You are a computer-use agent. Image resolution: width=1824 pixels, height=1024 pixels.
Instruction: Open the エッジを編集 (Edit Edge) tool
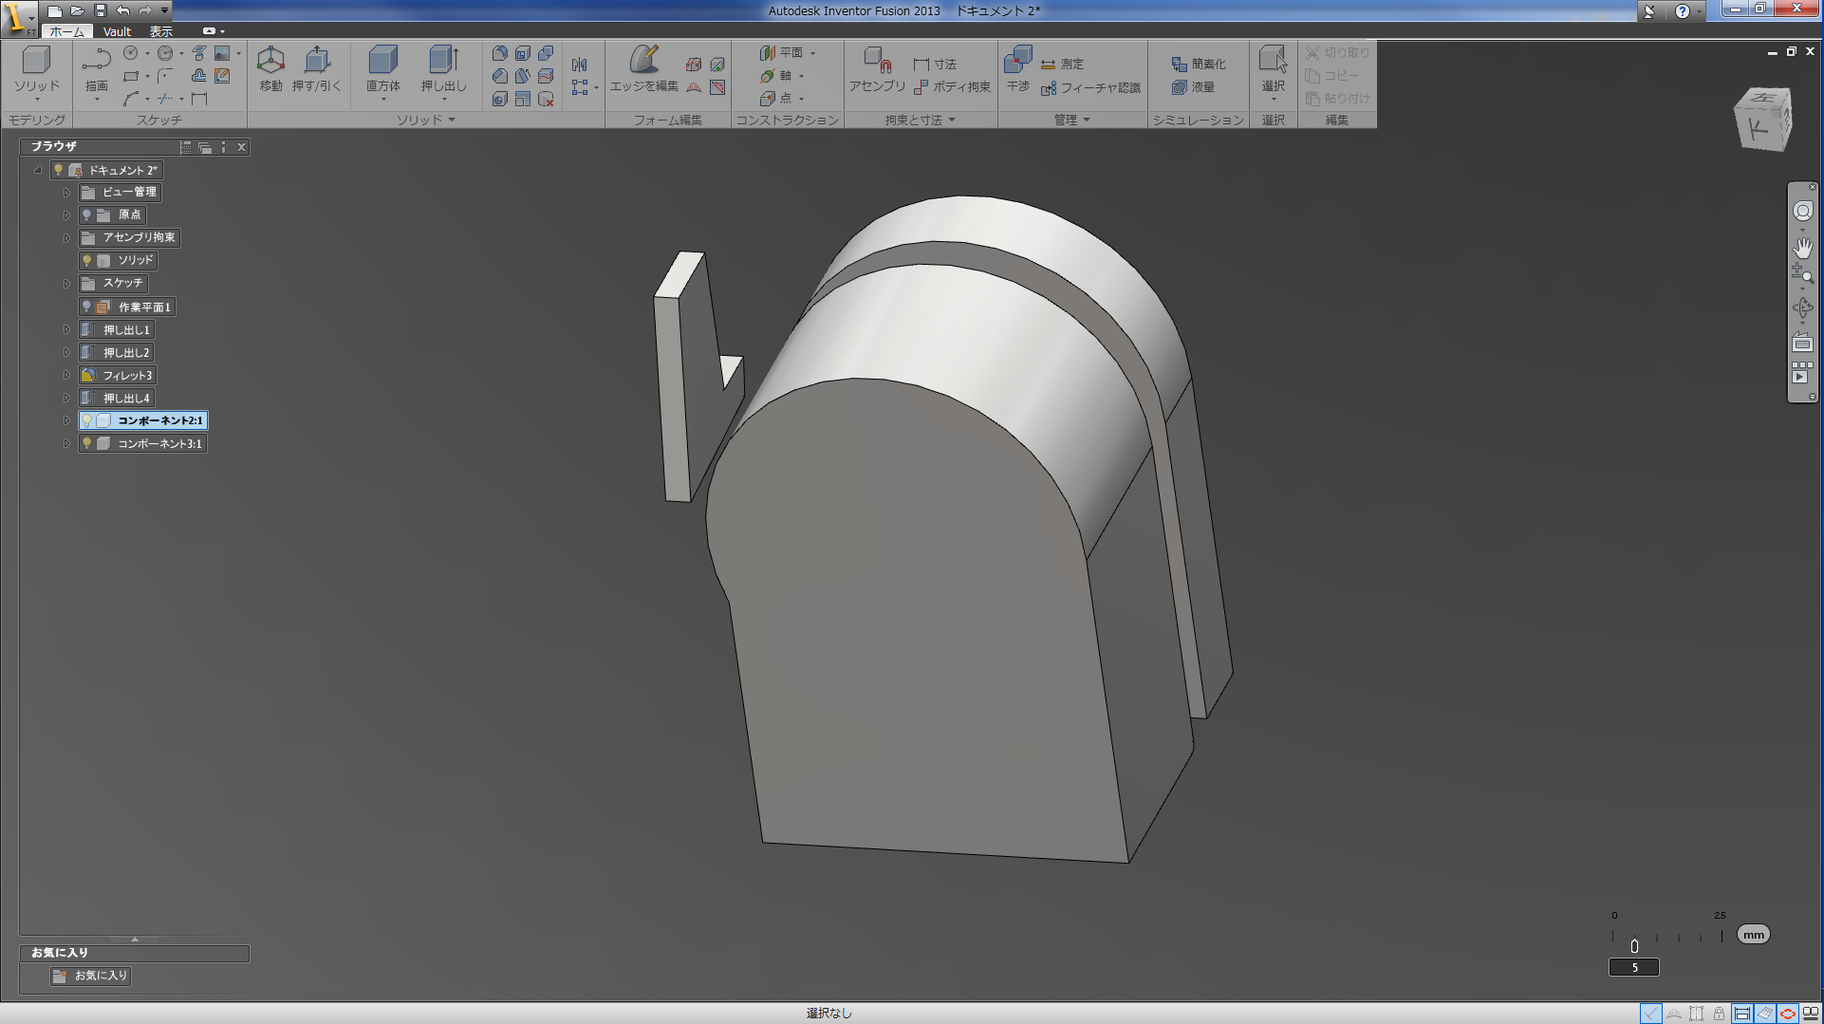[644, 68]
